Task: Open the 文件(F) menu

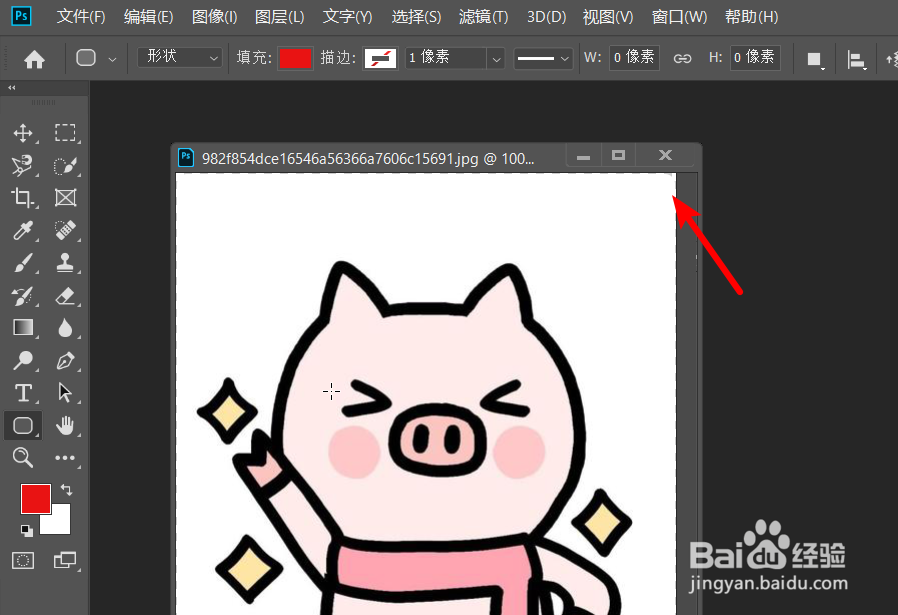Action: (81, 17)
